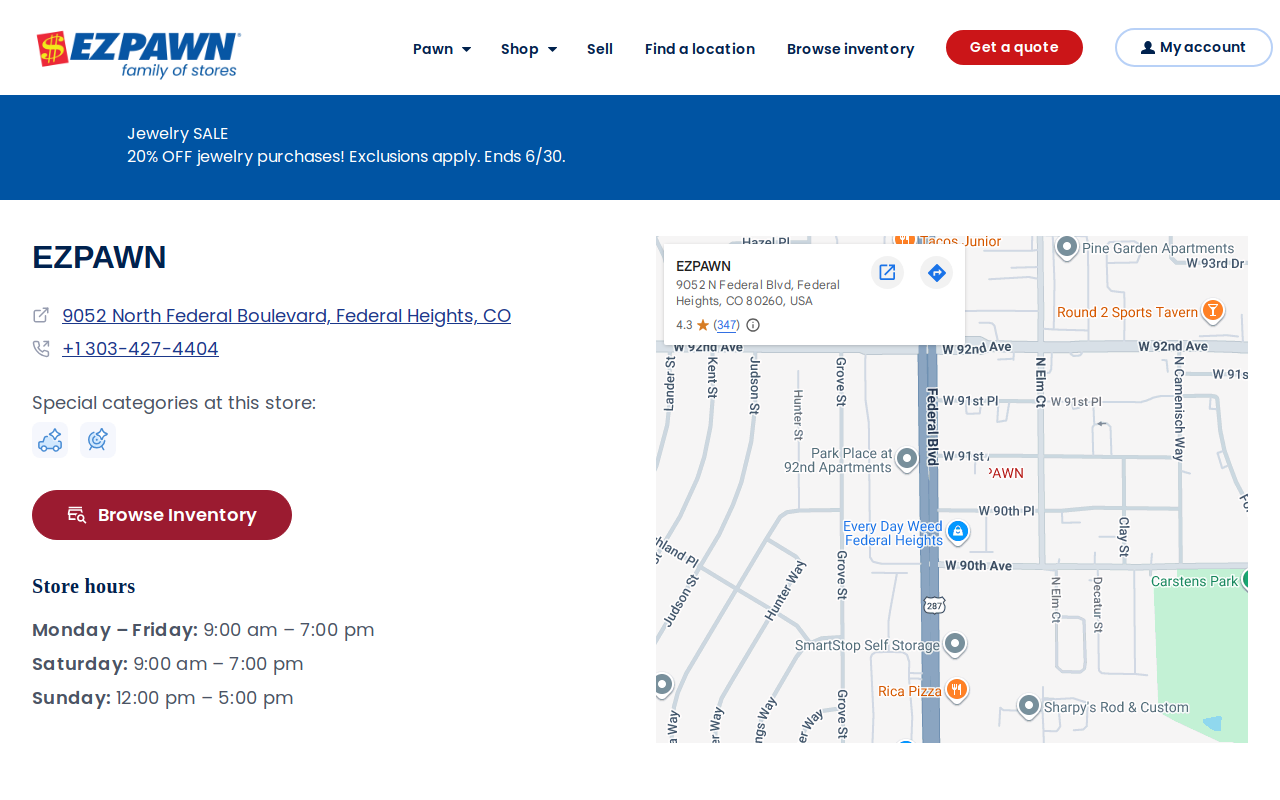The width and height of the screenshot is (1280, 800).
Task: Click the EZPAWN family of stores logo
Action: click(x=139, y=54)
